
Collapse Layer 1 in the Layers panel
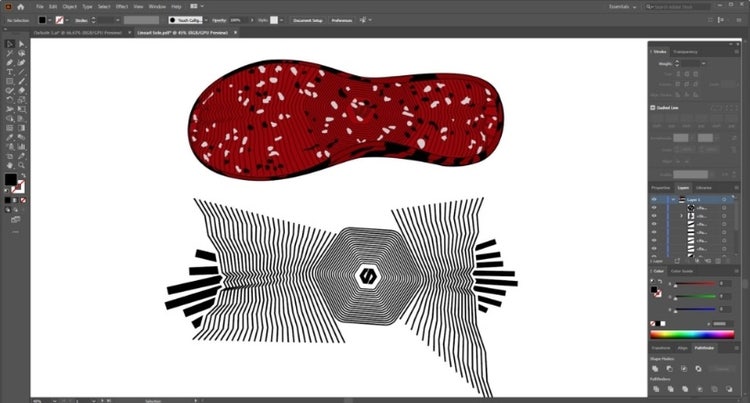click(673, 199)
